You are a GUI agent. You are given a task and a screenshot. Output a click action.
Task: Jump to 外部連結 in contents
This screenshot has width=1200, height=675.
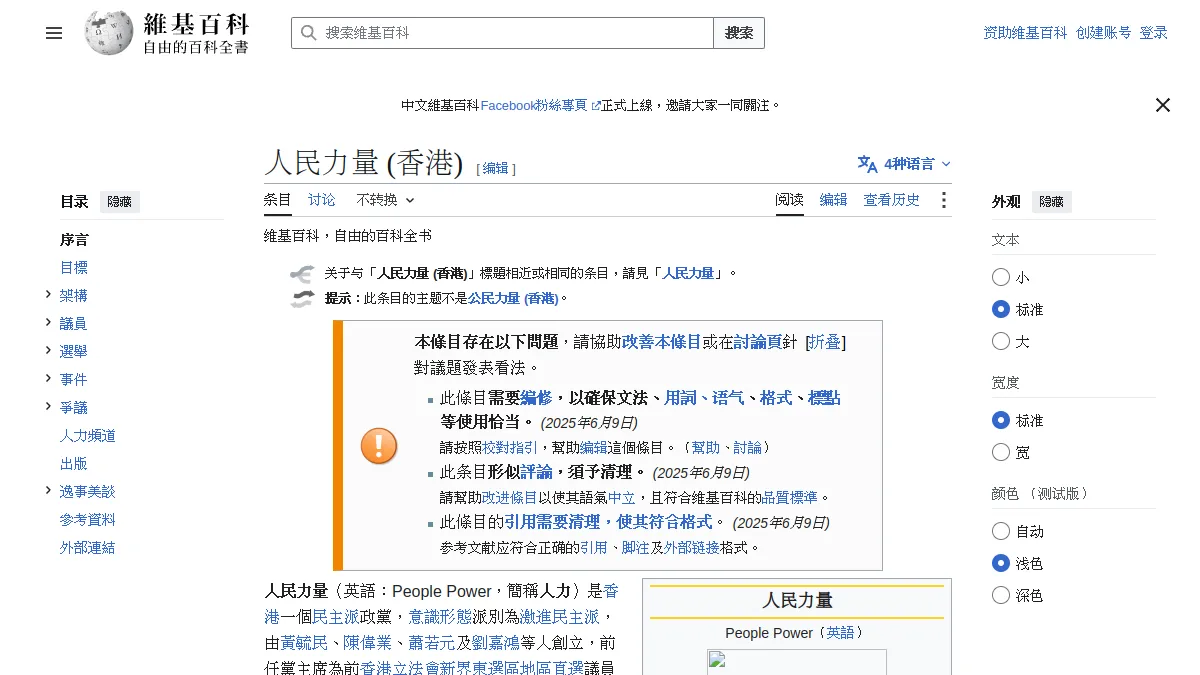88,548
